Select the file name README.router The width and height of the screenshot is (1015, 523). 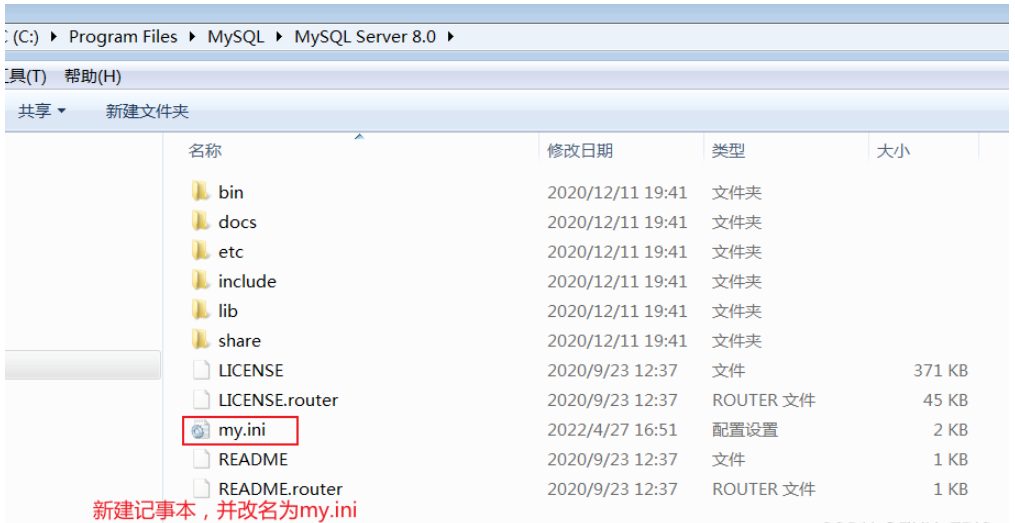(280, 489)
